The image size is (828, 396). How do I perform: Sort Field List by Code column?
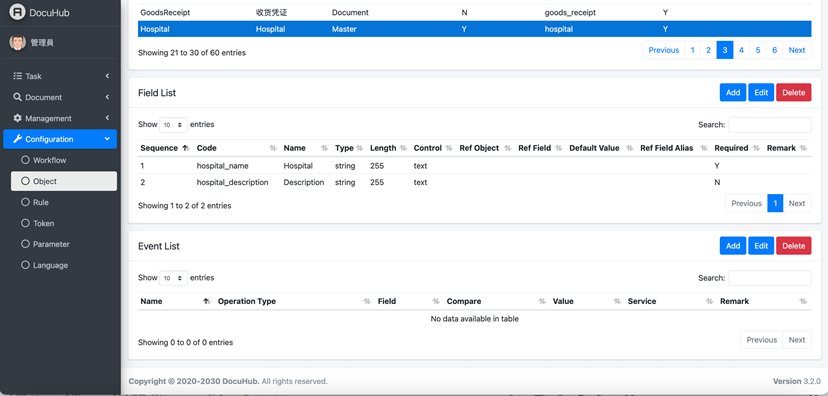[x=238, y=148]
